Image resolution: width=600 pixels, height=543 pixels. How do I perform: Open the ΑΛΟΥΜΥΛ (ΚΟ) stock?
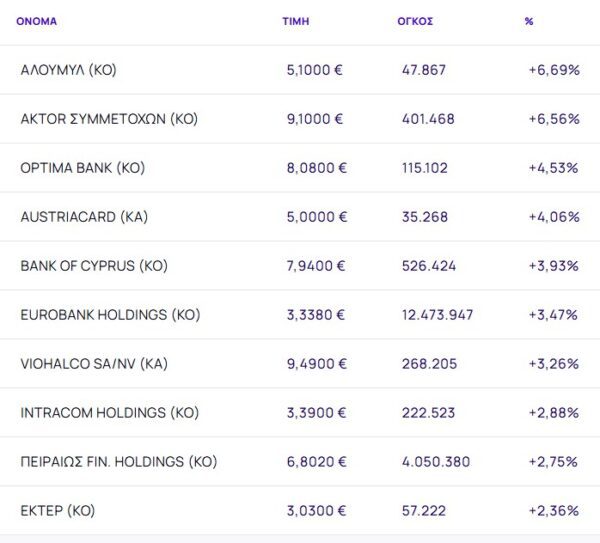(69, 70)
